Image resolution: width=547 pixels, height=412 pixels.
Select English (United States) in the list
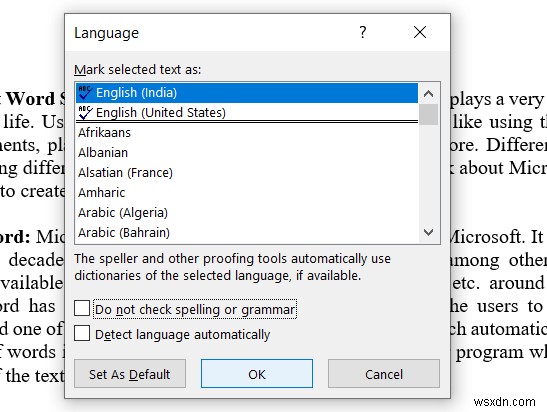click(247, 112)
